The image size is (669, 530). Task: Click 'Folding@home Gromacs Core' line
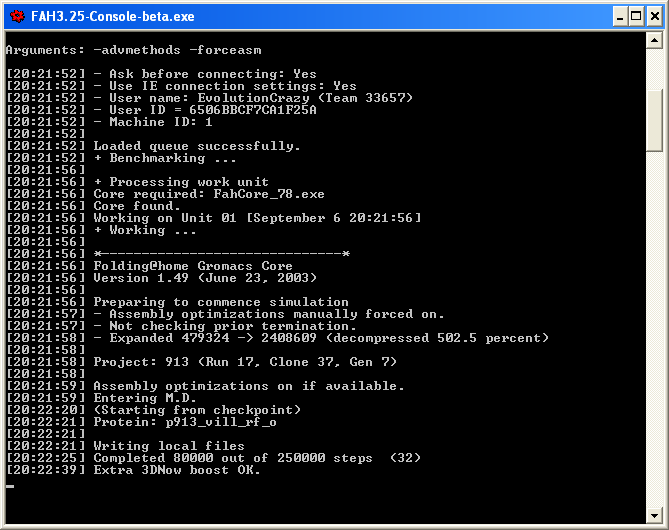[x=149, y=266]
